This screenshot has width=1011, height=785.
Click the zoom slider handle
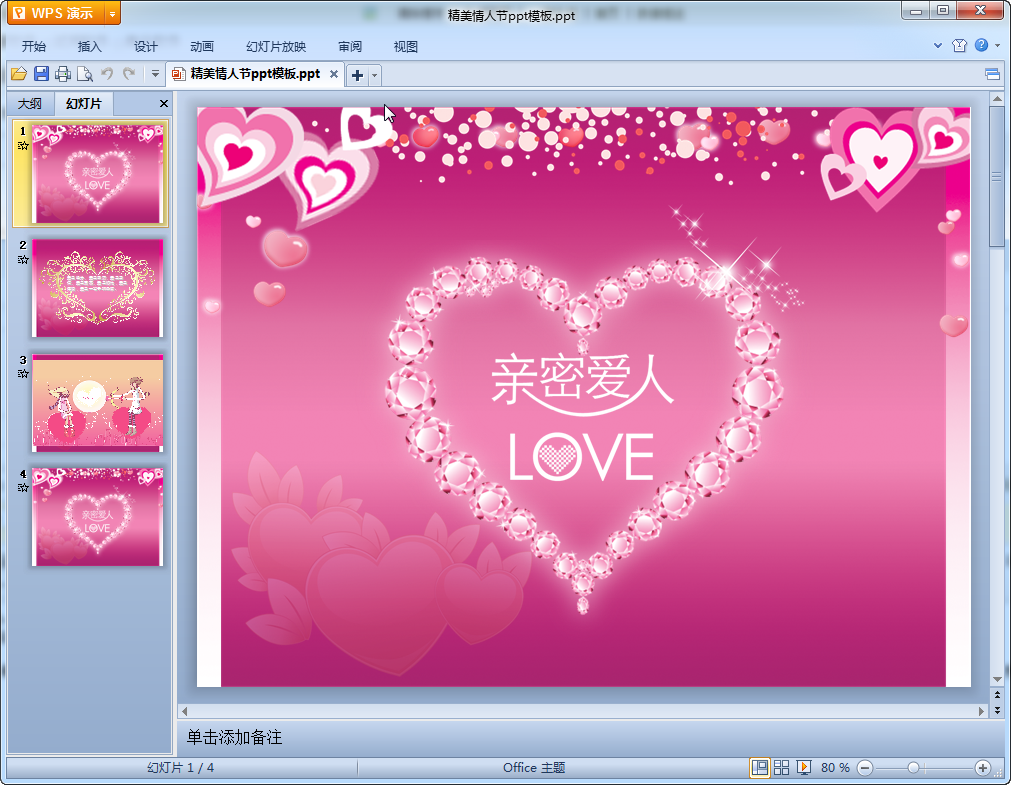click(x=913, y=768)
